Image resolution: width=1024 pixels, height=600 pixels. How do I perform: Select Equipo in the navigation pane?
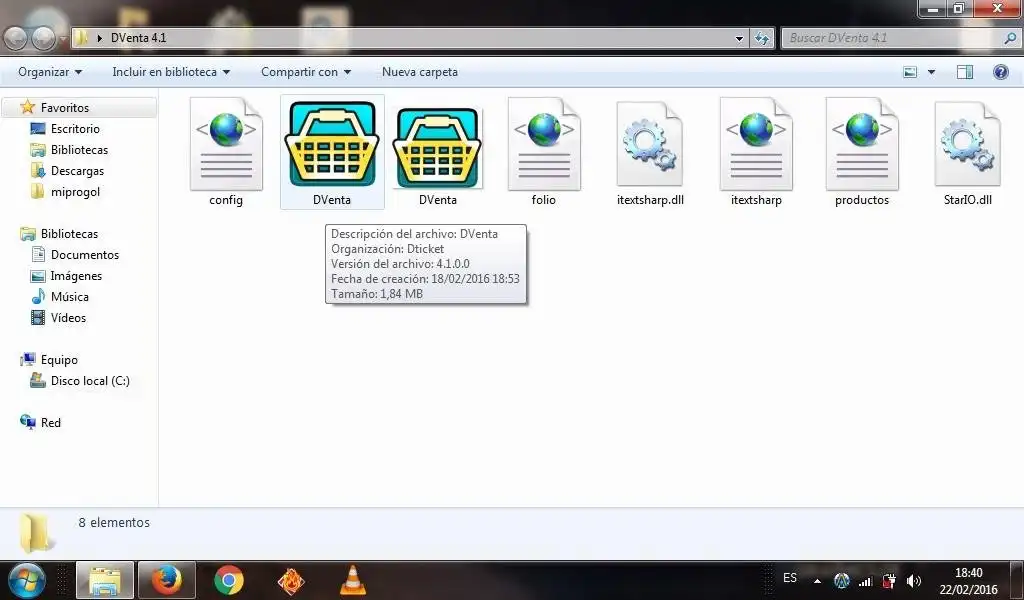[59, 360]
